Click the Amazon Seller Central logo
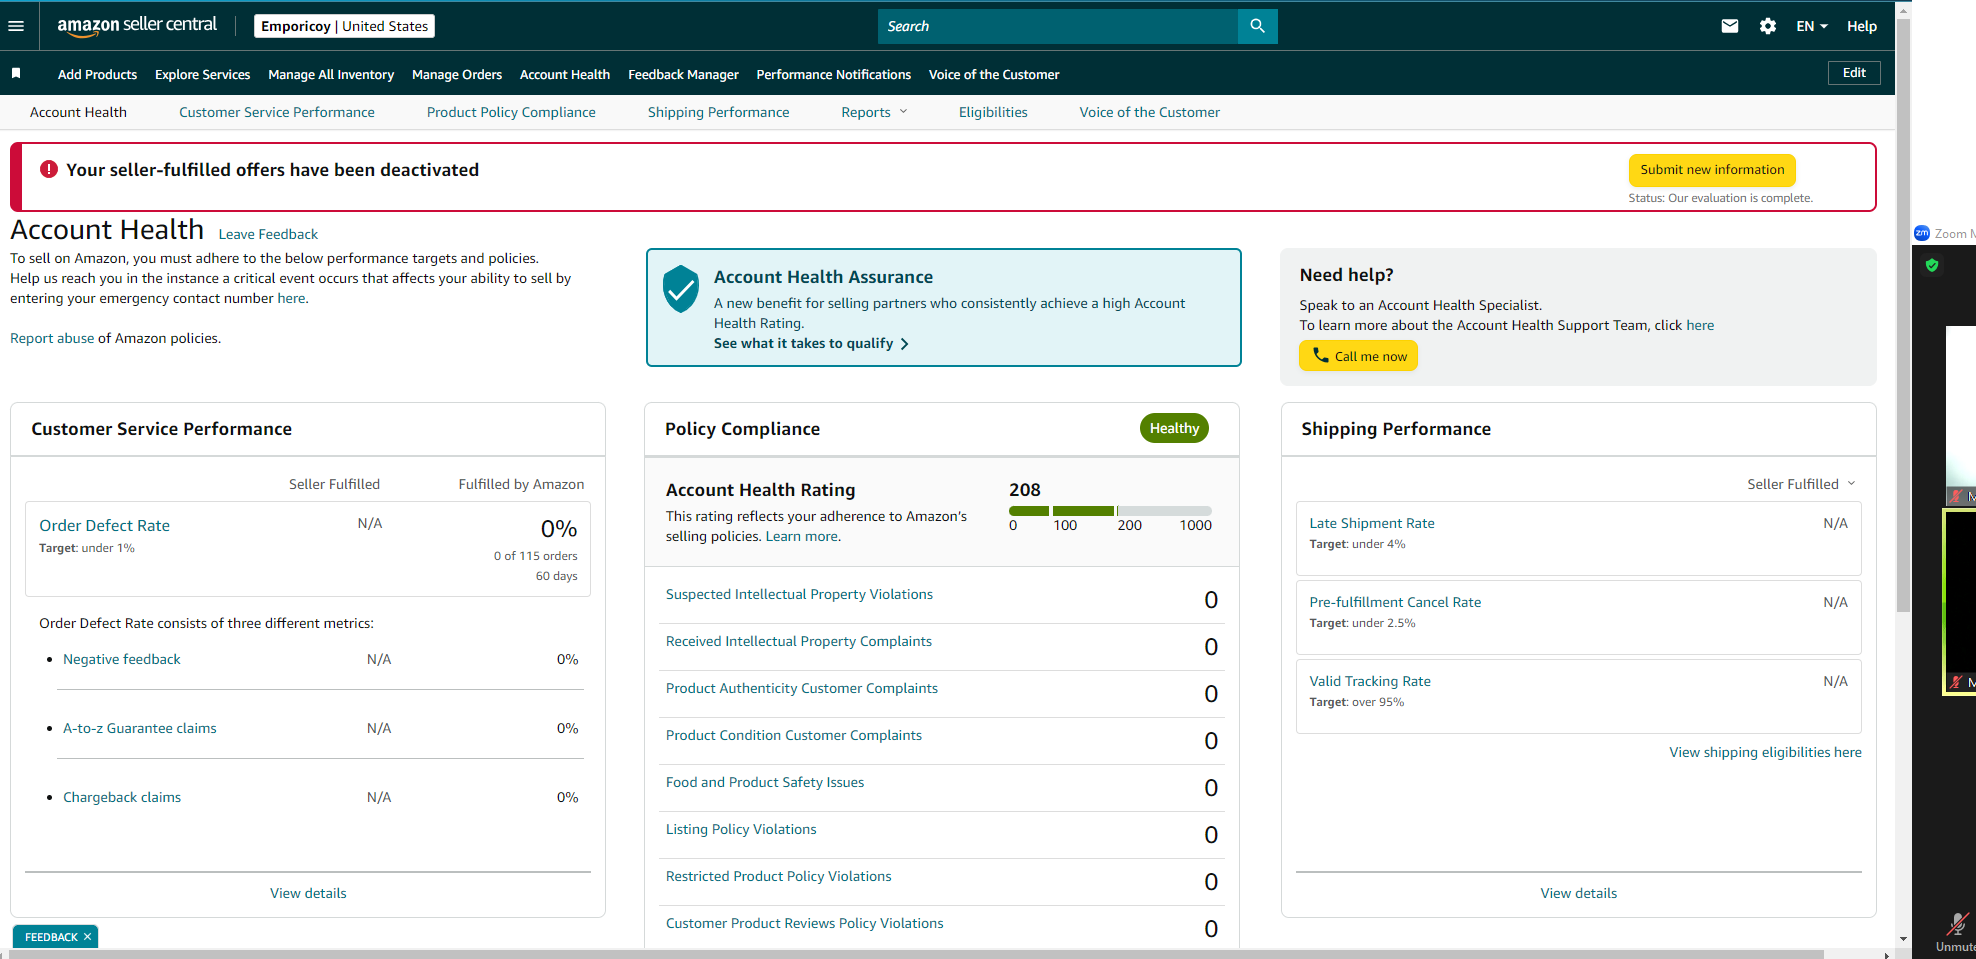Image resolution: width=1976 pixels, height=959 pixels. pyautogui.click(x=137, y=26)
